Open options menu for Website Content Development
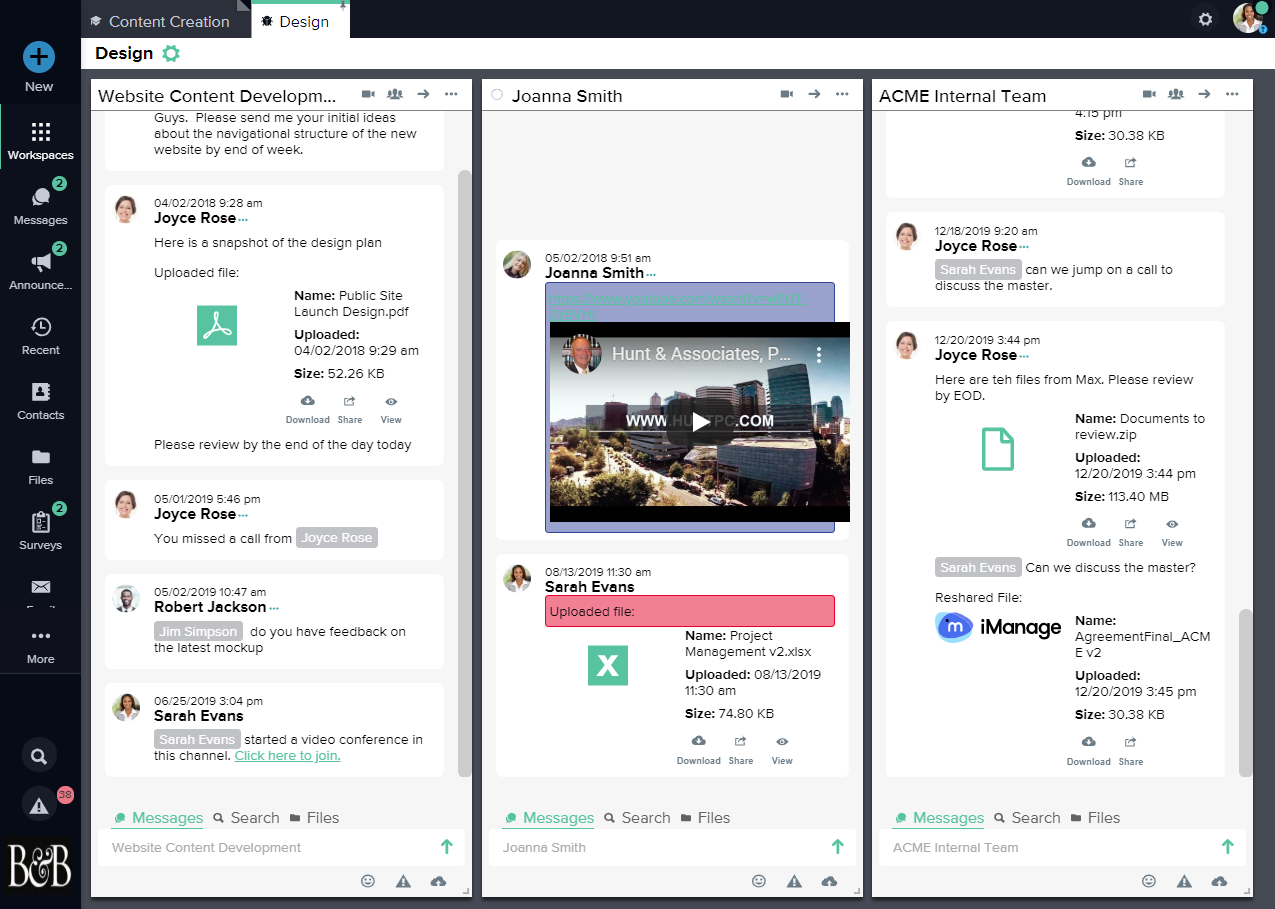1275x909 pixels. 451,94
